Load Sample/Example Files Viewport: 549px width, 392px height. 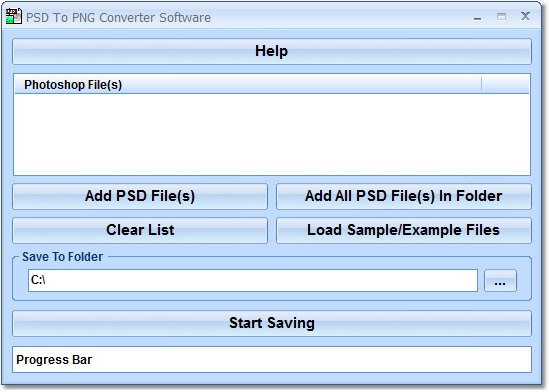(404, 230)
